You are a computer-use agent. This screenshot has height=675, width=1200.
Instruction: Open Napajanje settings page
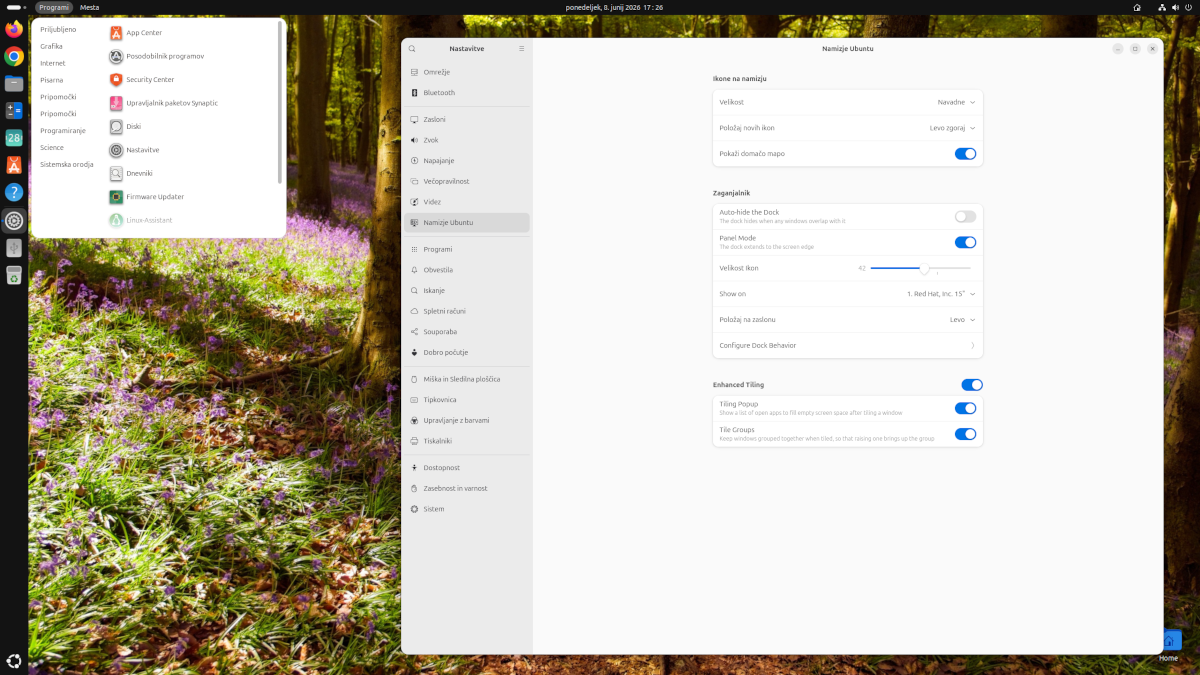(467, 161)
